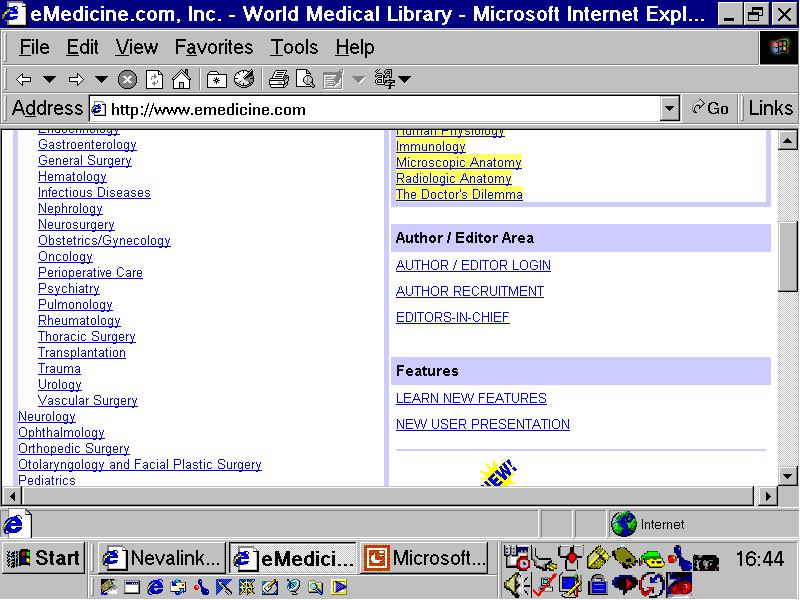800x600 pixels.
Task: Open the View menu
Action: pos(136,47)
